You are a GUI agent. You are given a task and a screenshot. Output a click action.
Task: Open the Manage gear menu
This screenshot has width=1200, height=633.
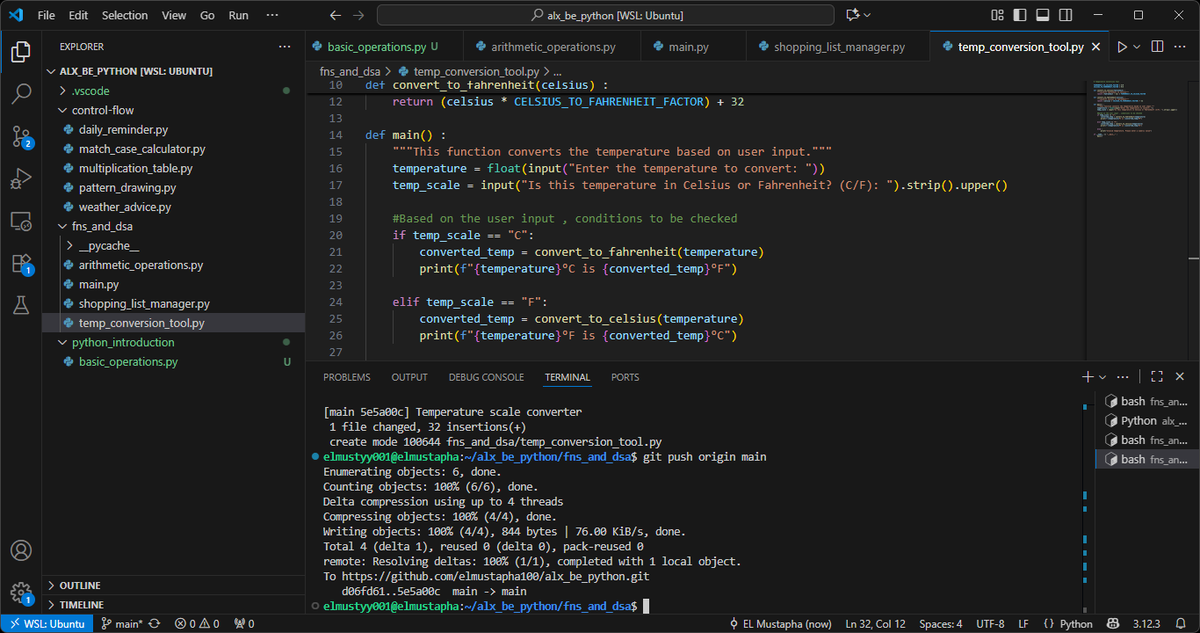pyautogui.click(x=21, y=592)
